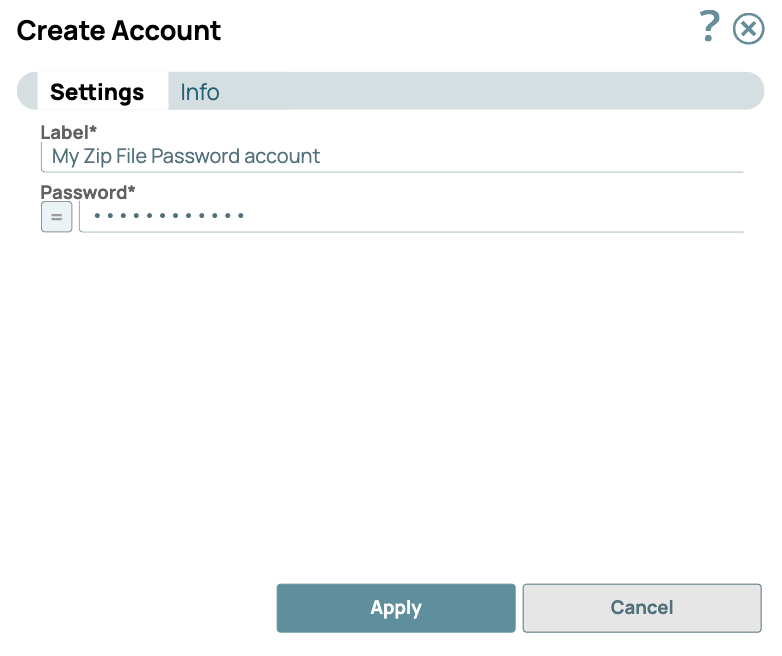This screenshot has width=782, height=656.
Task: Click the circled X icon at top right
Action: tap(748, 29)
